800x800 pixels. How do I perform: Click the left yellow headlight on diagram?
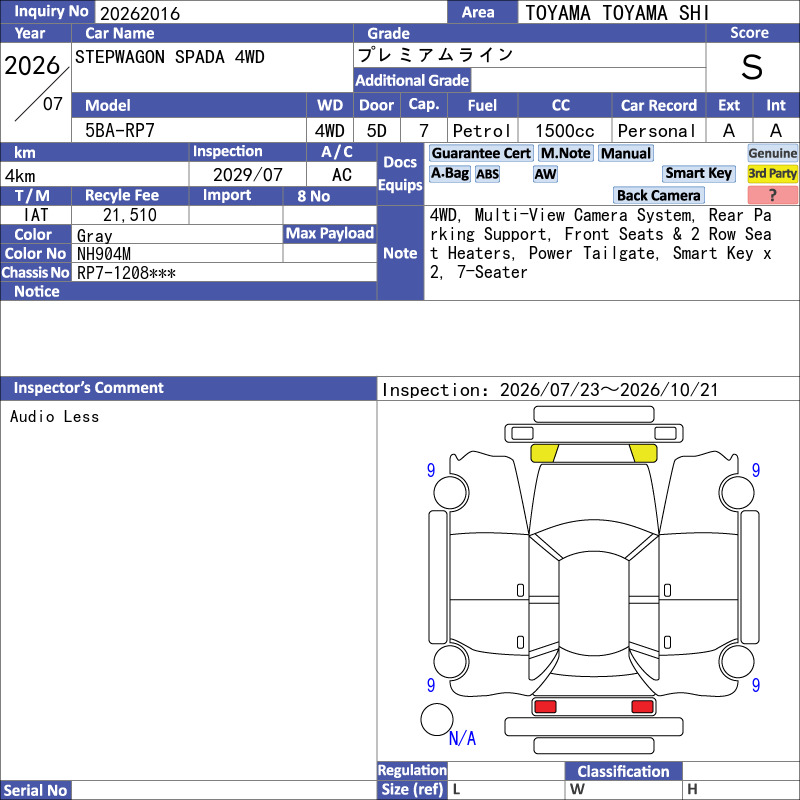click(x=544, y=453)
